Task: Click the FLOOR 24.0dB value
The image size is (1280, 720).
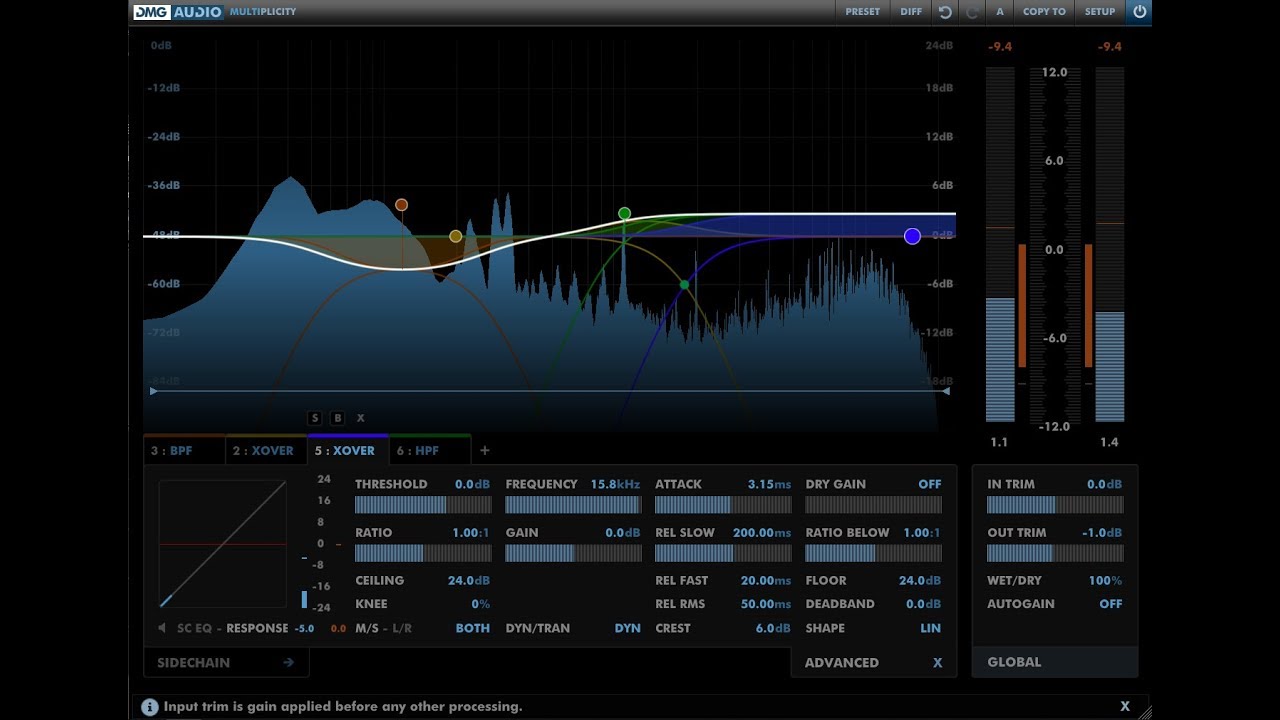Action: (919, 580)
